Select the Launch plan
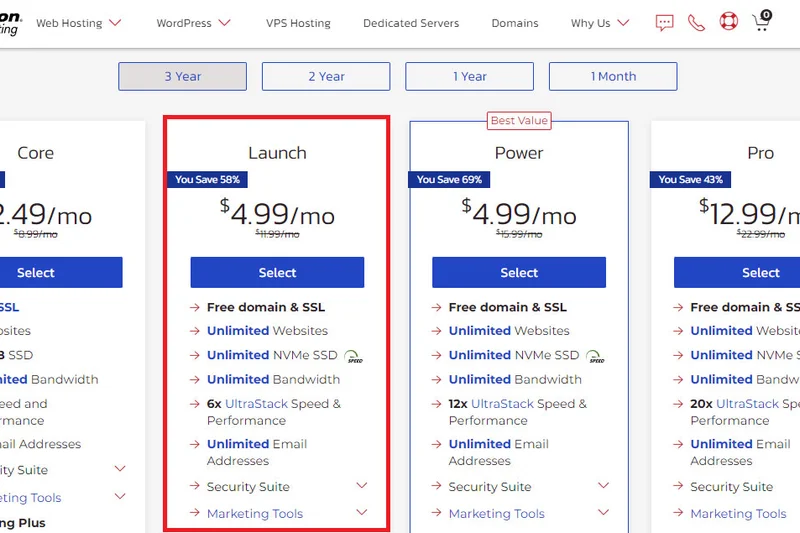 pos(277,272)
